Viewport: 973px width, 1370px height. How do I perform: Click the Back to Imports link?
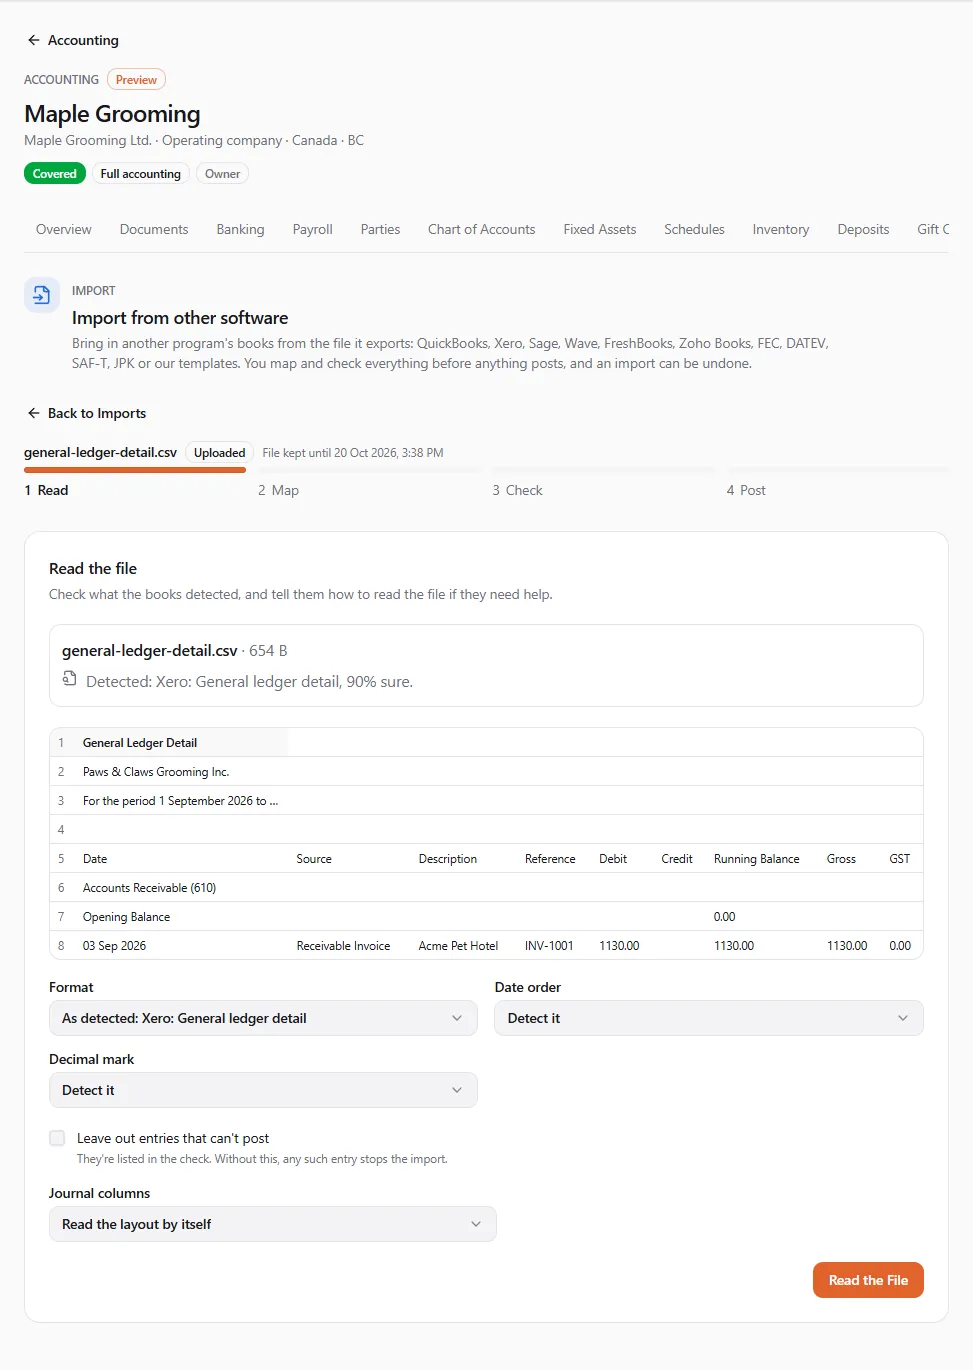pyautogui.click(x=87, y=413)
